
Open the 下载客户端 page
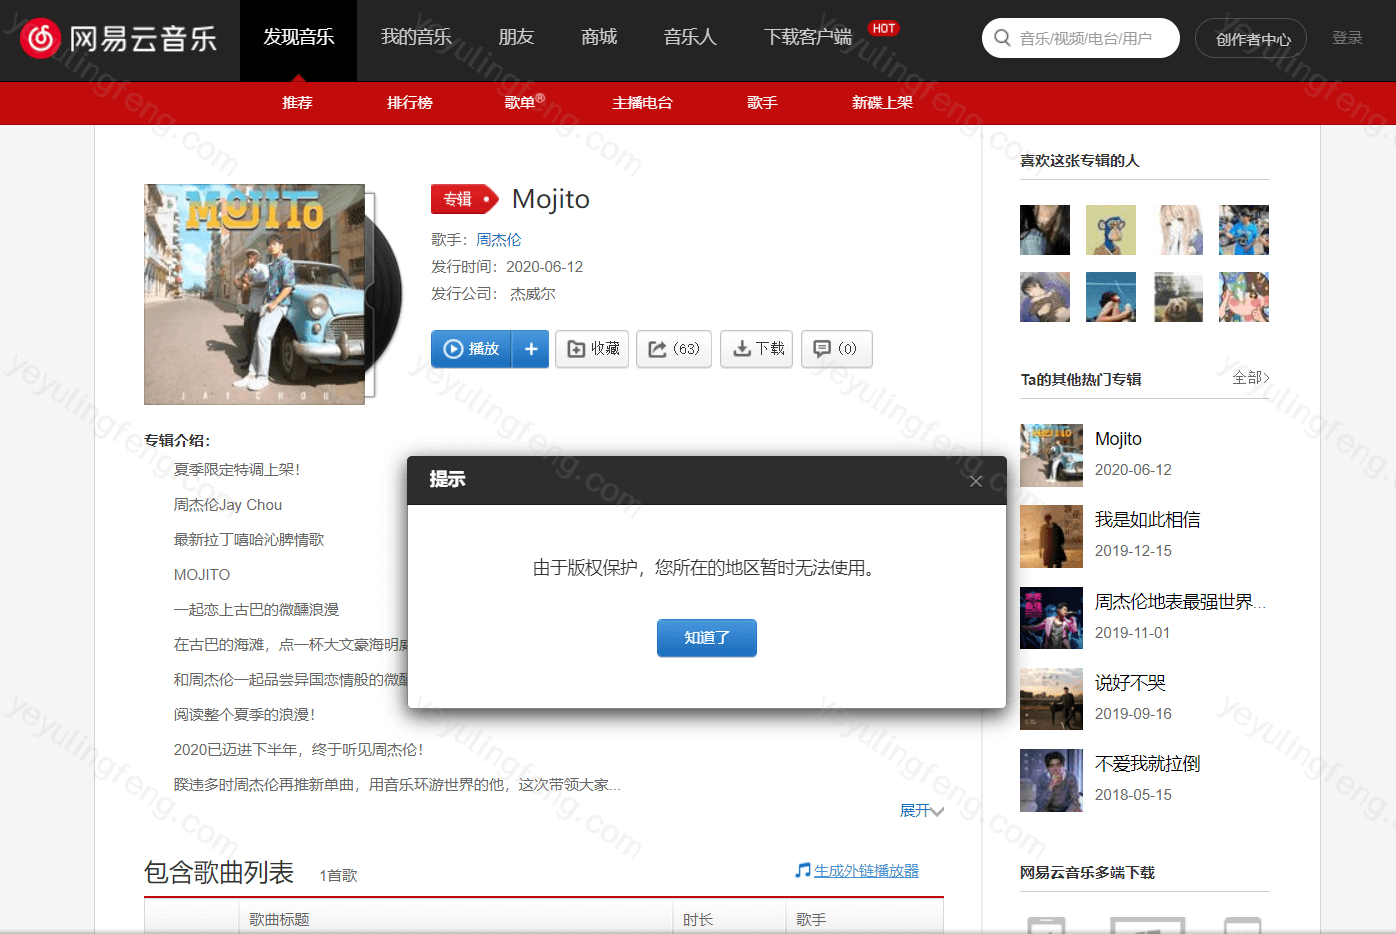[807, 37]
